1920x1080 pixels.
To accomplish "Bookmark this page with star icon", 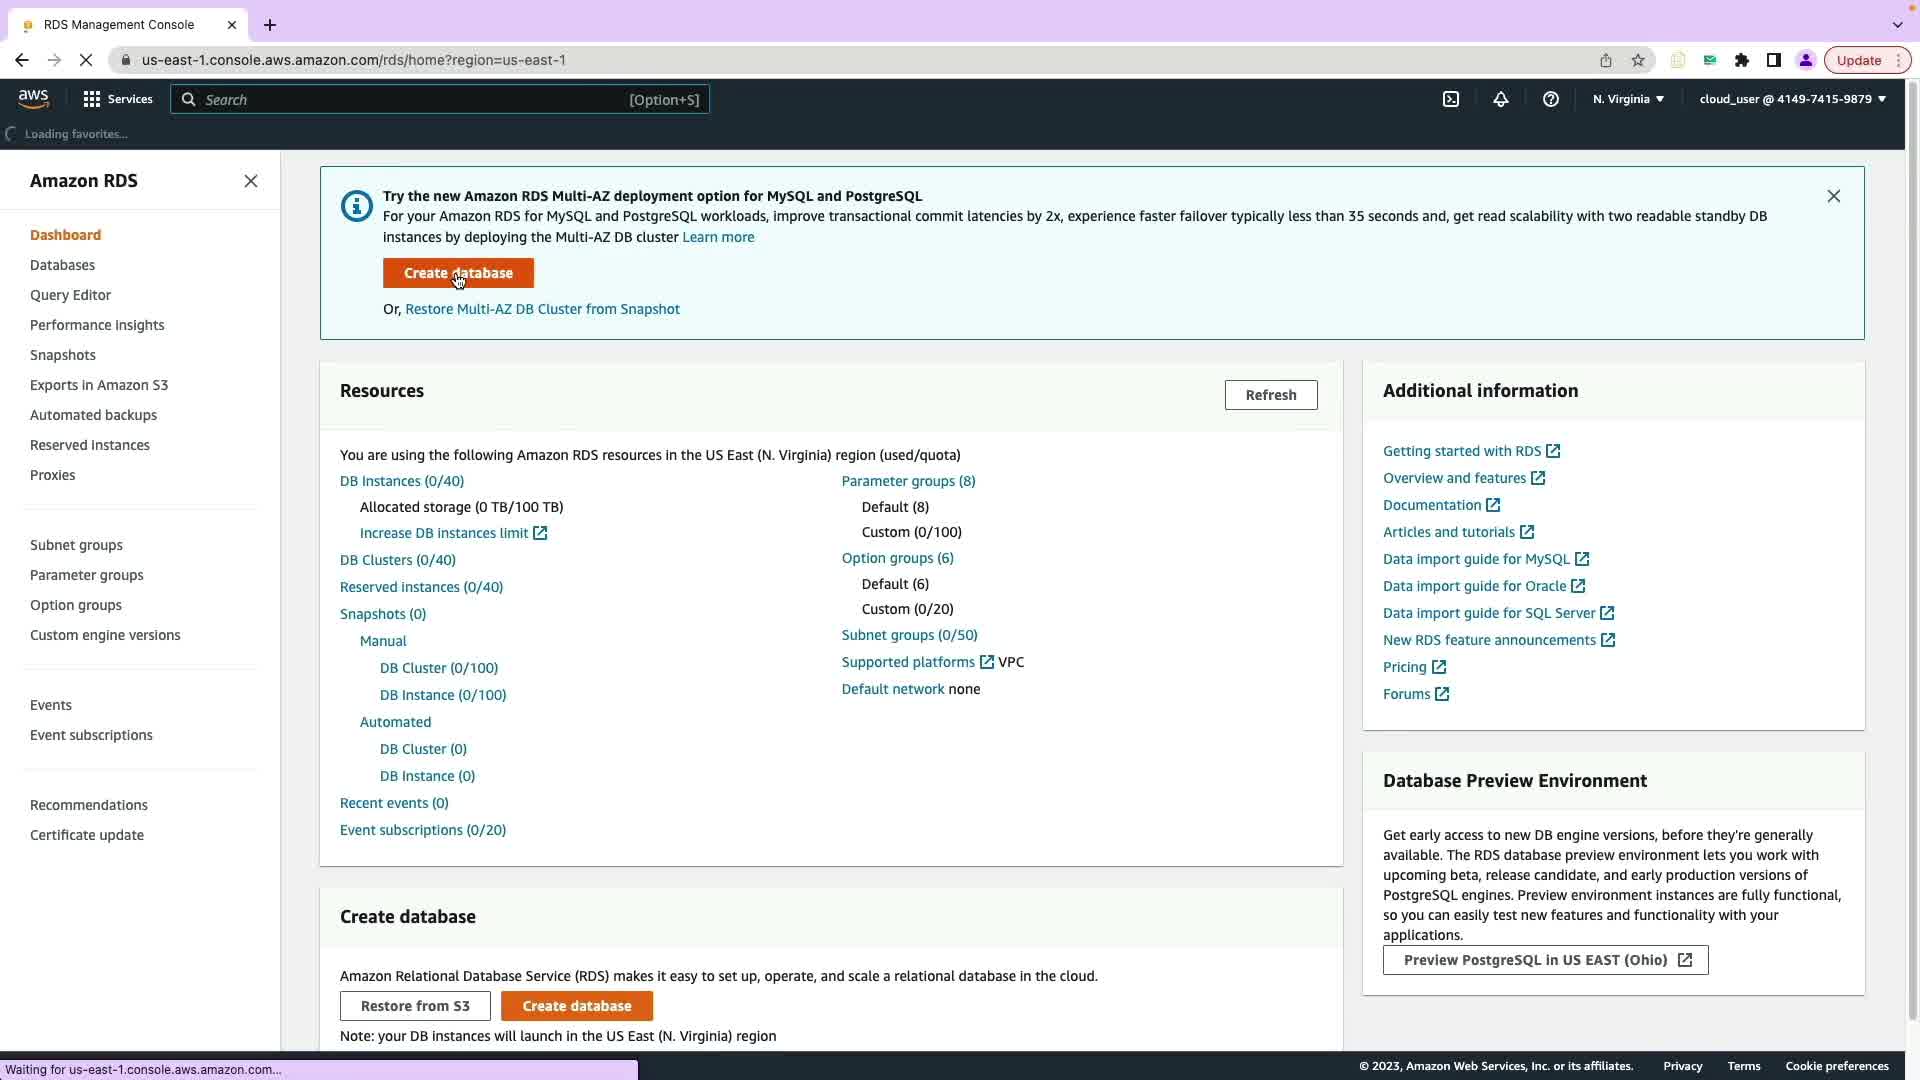I will point(1638,60).
